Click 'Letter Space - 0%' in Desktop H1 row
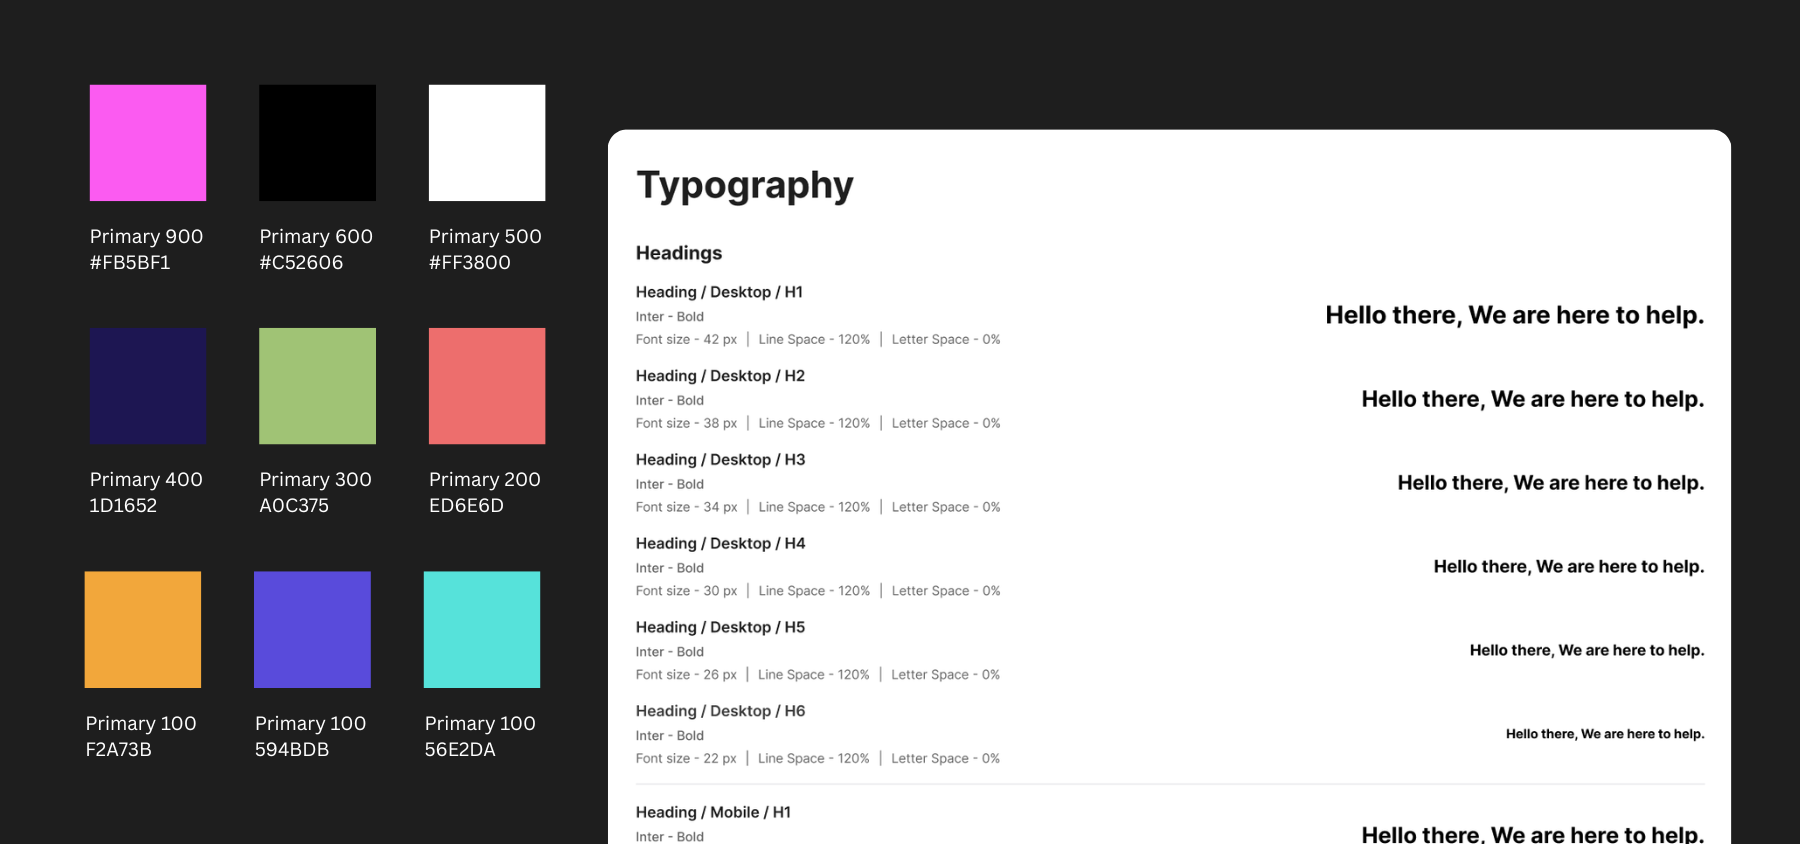 click(946, 340)
